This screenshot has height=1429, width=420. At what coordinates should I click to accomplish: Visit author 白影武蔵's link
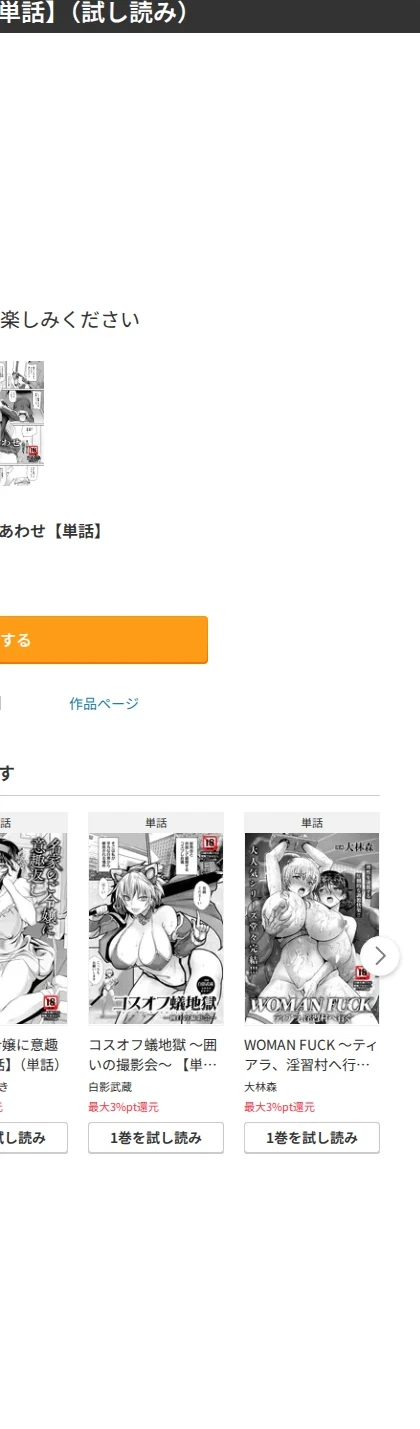tap(110, 1087)
